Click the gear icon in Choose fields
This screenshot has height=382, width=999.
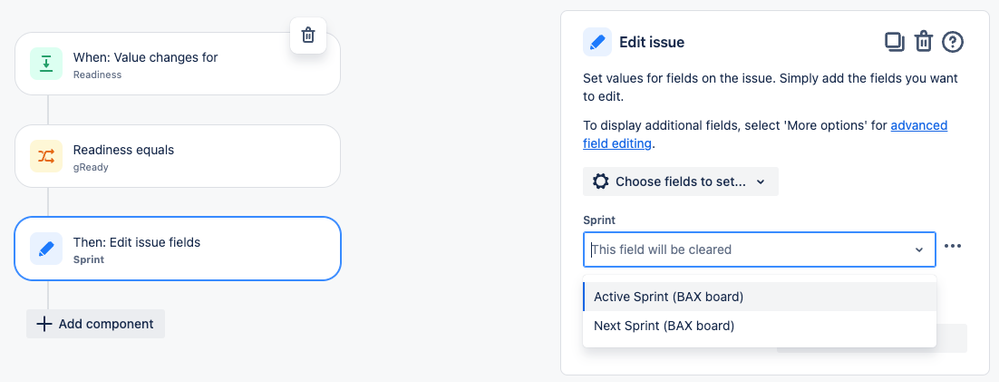coord(600,181)
